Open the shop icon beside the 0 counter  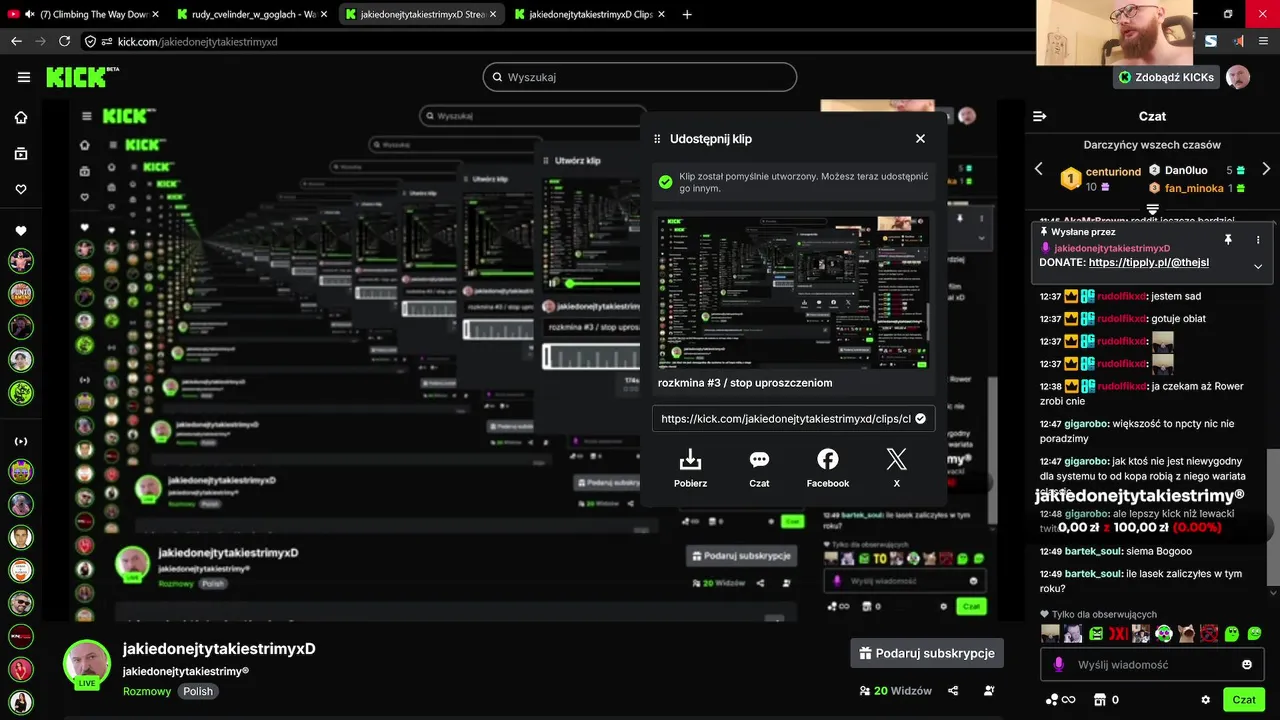click(x=1100, y=700)
